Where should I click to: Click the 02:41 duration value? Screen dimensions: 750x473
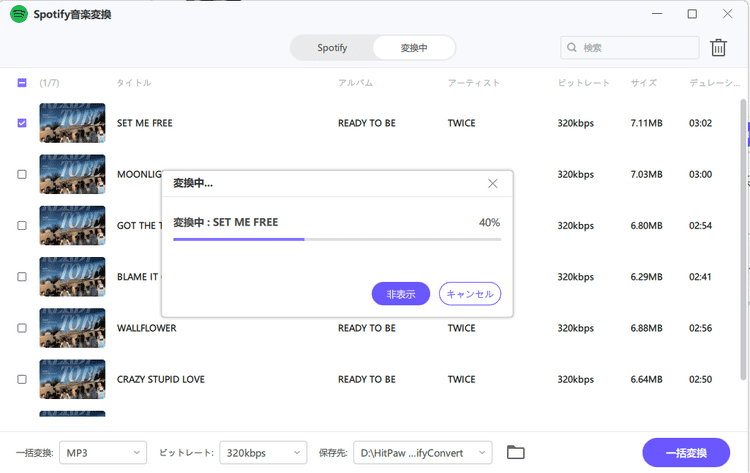700,276
